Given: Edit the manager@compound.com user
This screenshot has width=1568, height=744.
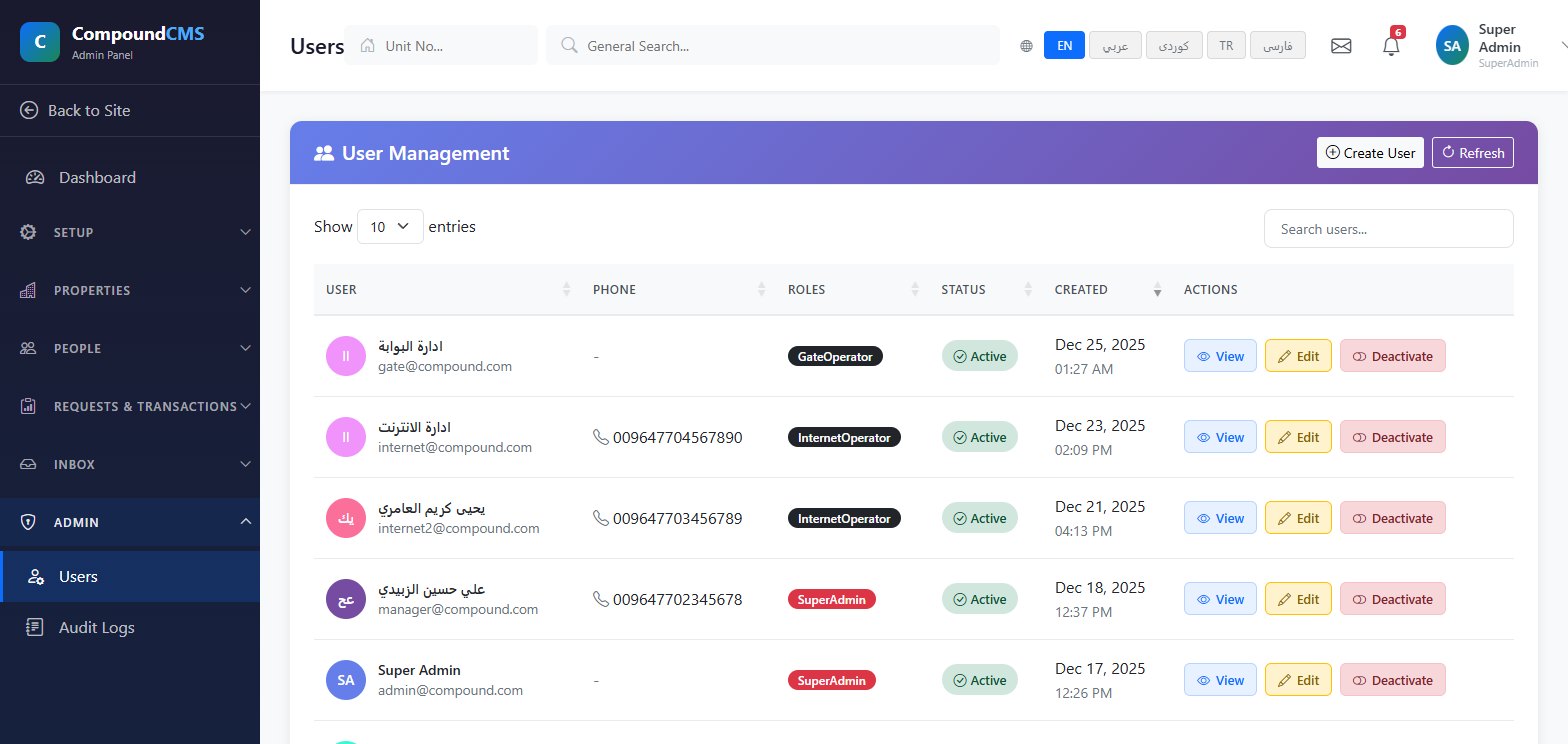Looking at the screenshot, I should tap(1298, 599).
